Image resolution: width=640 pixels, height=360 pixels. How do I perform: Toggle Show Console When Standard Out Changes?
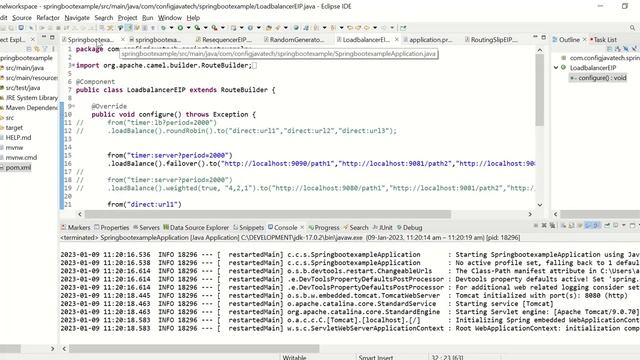pos(587,225)
